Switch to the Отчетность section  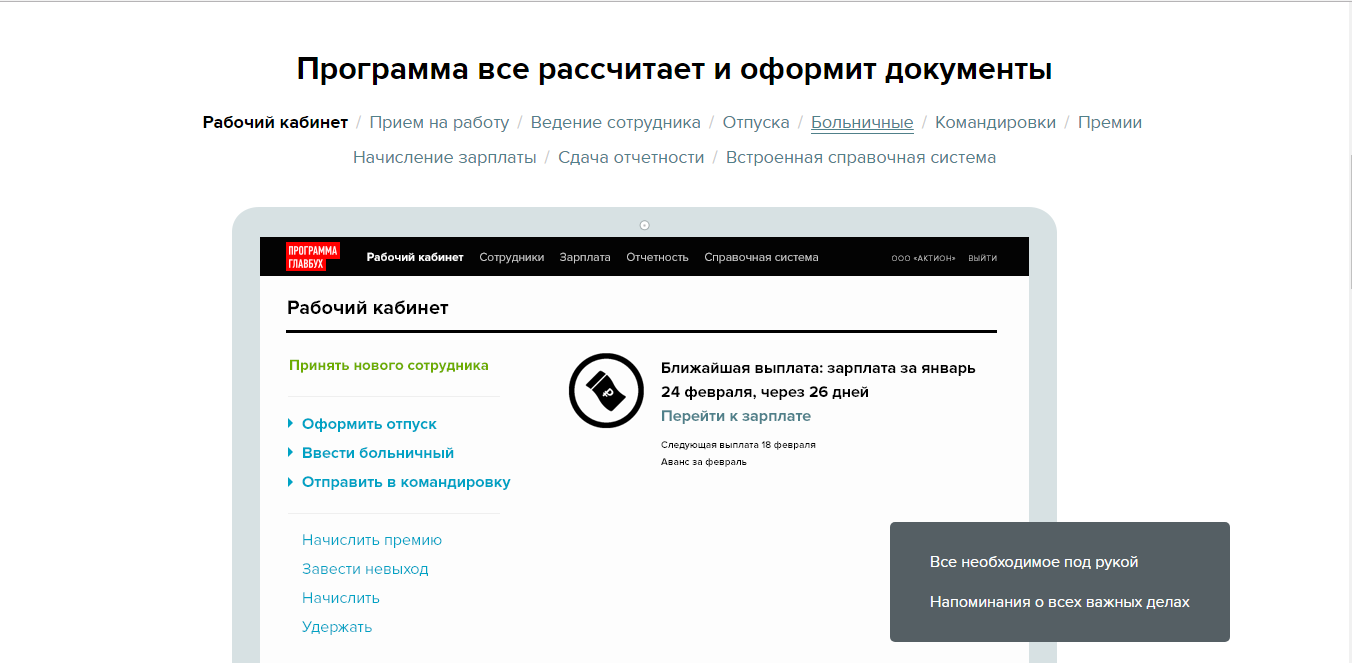pyautogui.click(x=657, y=257)
